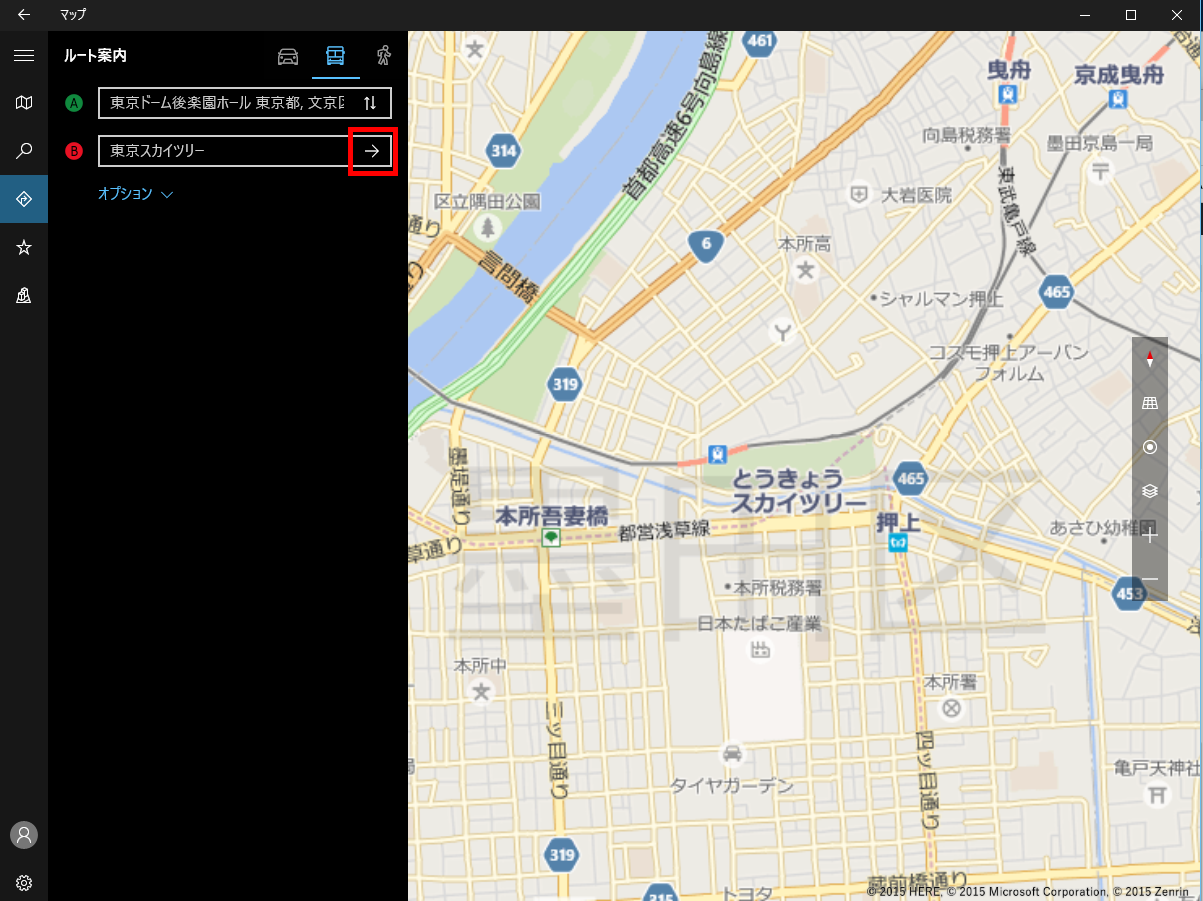Open the map layers view menu
Viewport: 1203px width, 901px height.
[1150, 491]
